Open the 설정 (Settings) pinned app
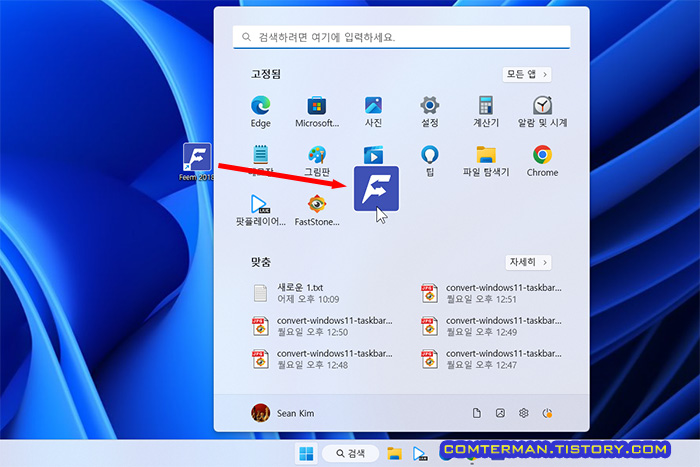 point(429,112)
